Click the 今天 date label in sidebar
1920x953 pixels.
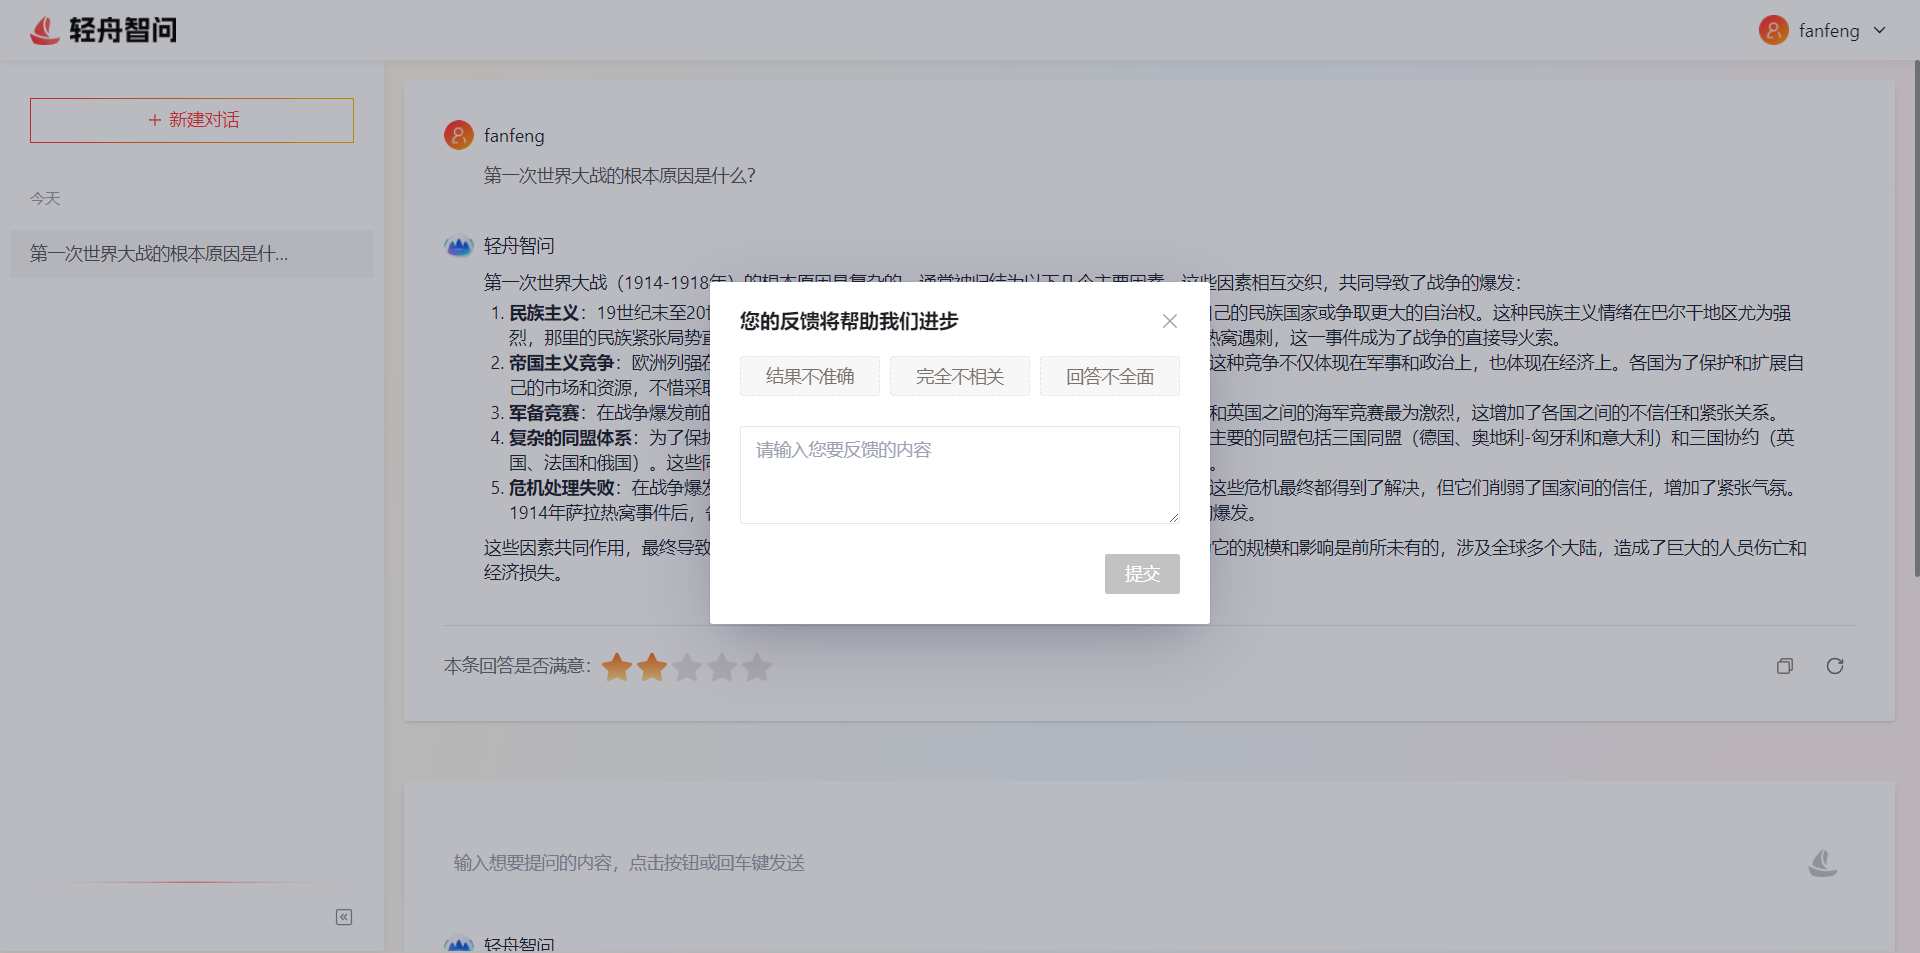point(45,199)
